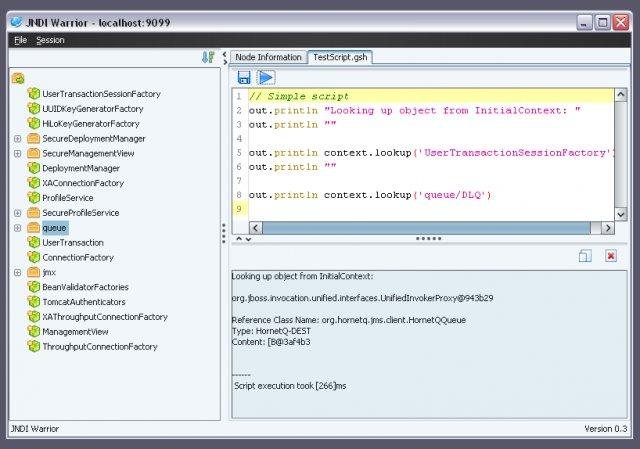640x449 pixels.
Task: Select the UserTransactionSessionFactory label in tree
Action: (102, 94)
